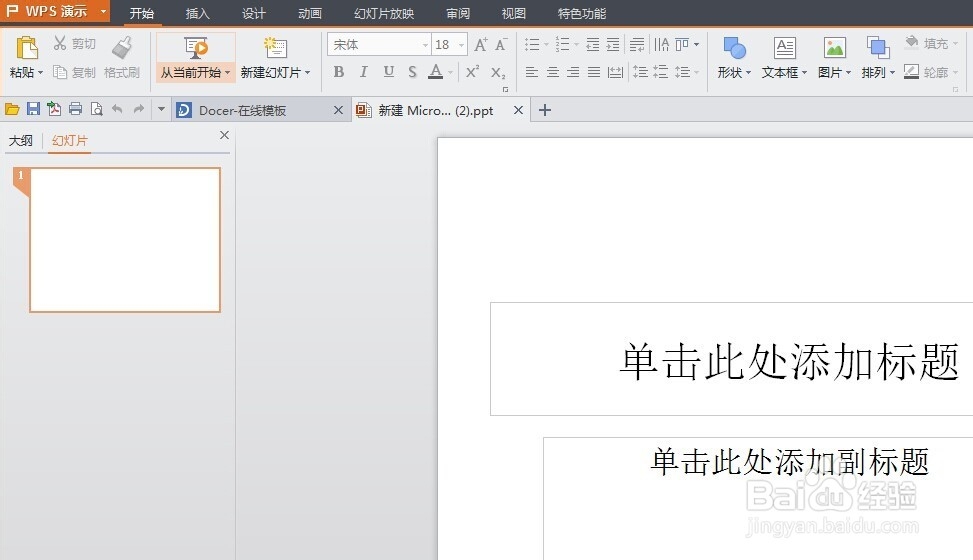973x560 pixels.
Task: Justify the paragraph text
Action: click(x=594, y=72)
